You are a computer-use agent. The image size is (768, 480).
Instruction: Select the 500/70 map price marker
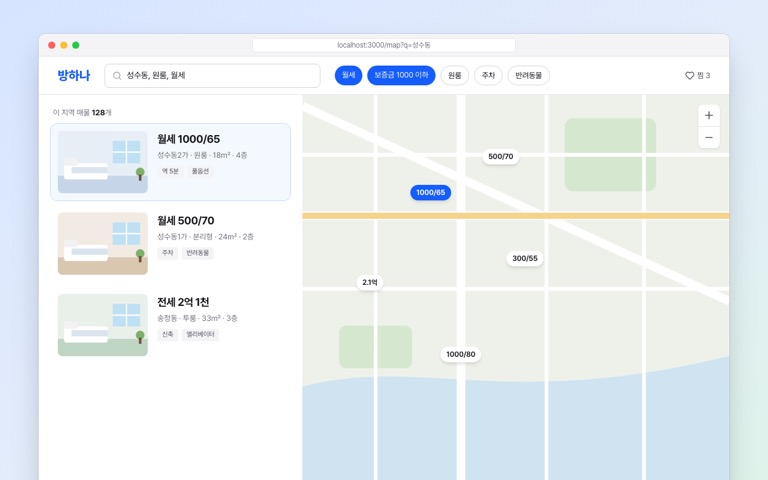[x=501, y=157]
